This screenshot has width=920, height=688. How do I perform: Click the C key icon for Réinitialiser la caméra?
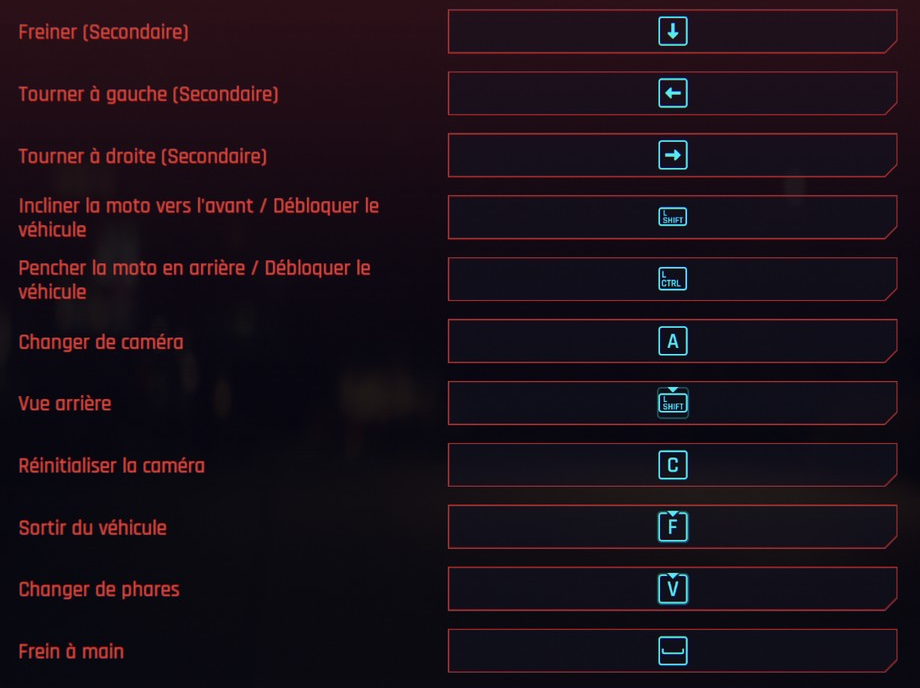pyautogui.click(x=672, y=465)
